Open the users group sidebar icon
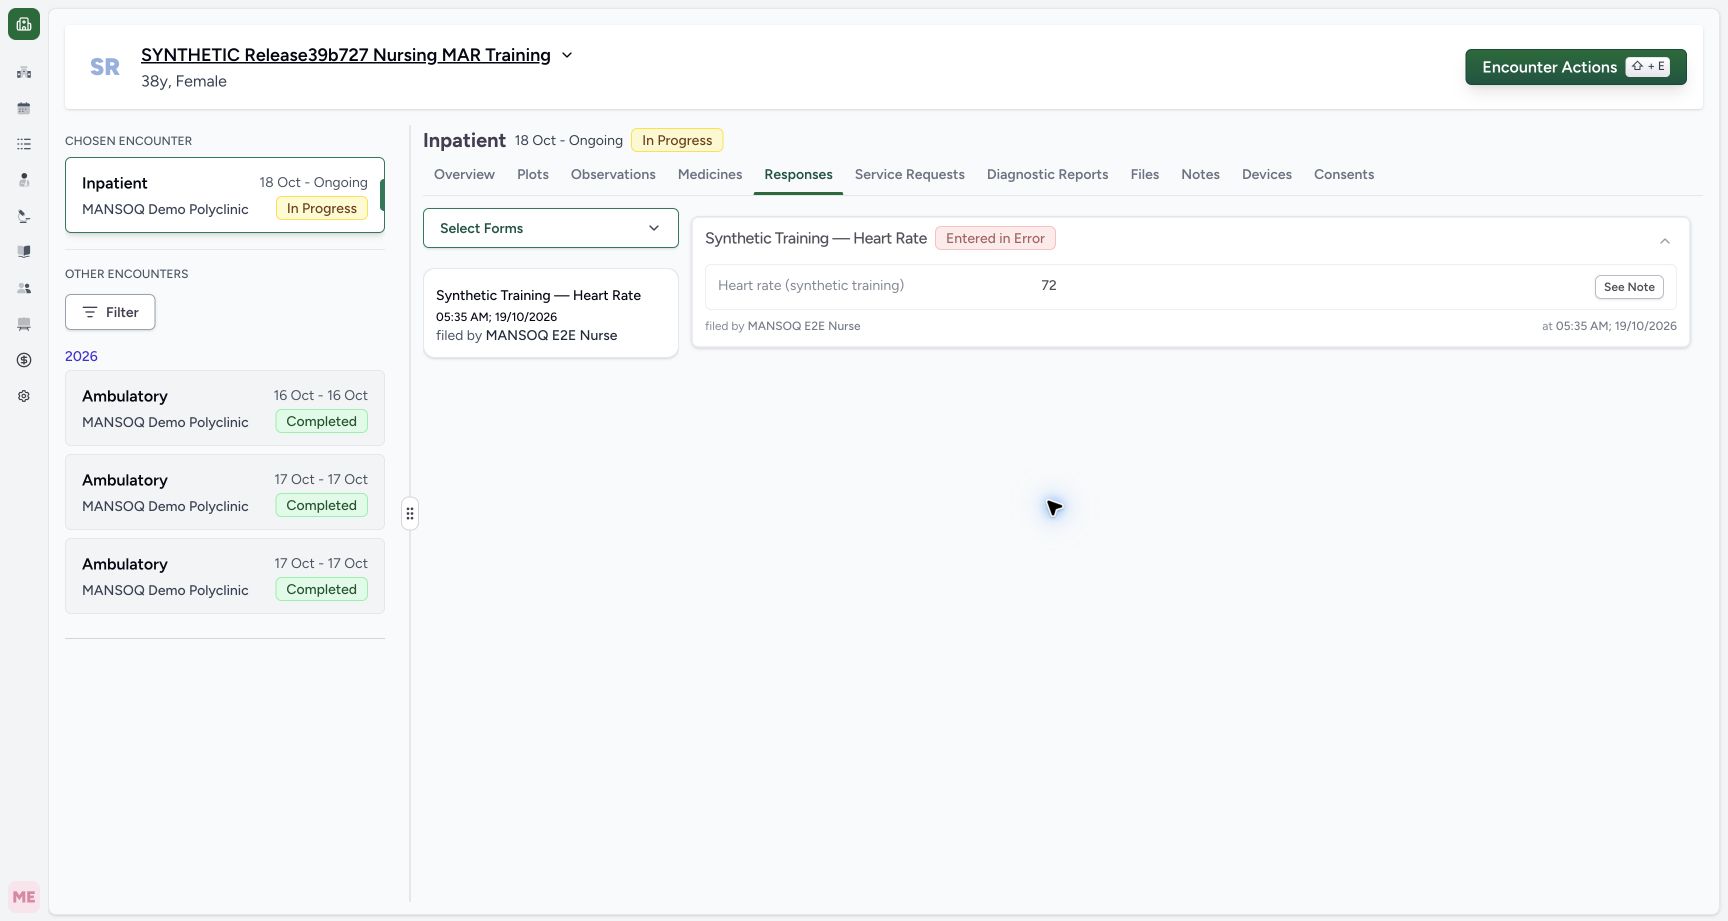 point(24,288)
